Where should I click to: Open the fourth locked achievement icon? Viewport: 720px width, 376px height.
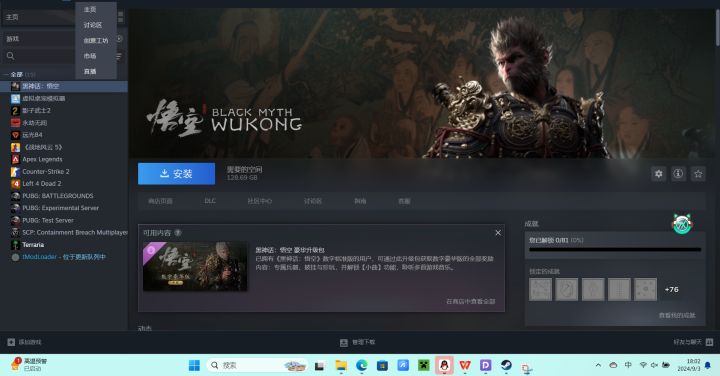(619, 289)
